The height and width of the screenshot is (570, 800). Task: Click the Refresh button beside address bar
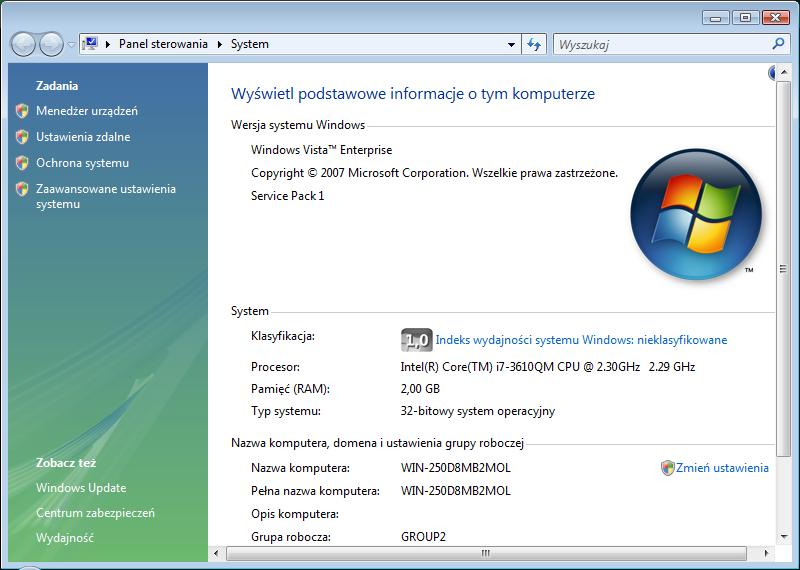(x=534, y=44)
